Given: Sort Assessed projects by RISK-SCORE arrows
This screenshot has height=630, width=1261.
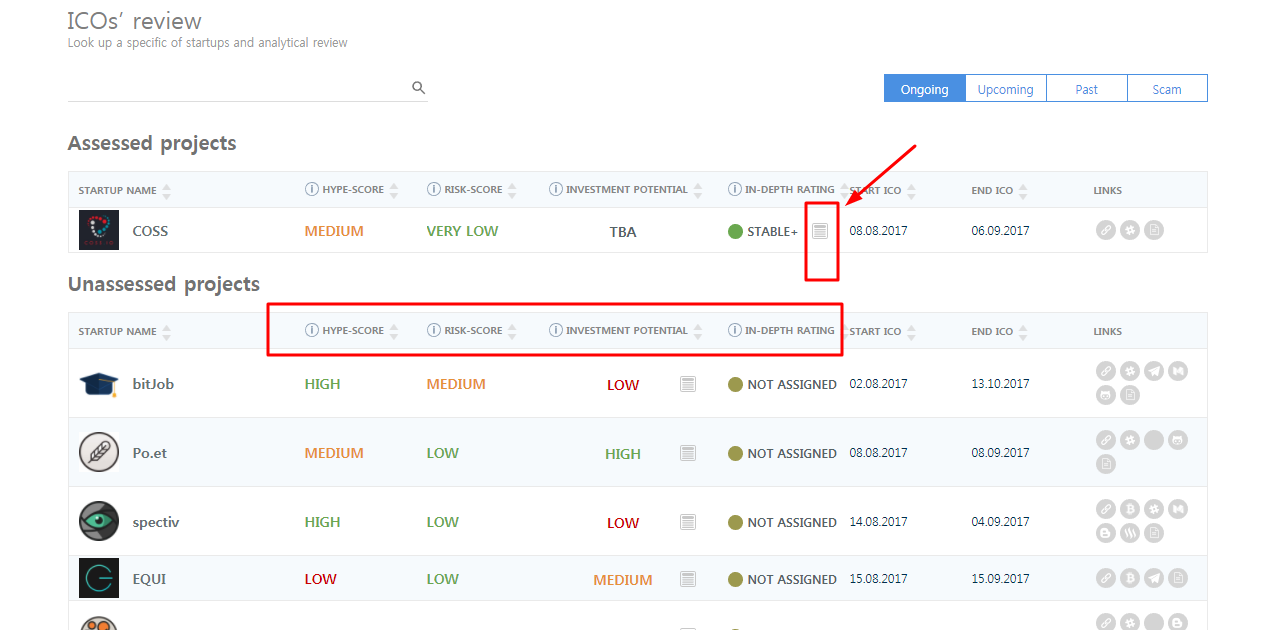Looking at the screenshot, I should (512, 190).
